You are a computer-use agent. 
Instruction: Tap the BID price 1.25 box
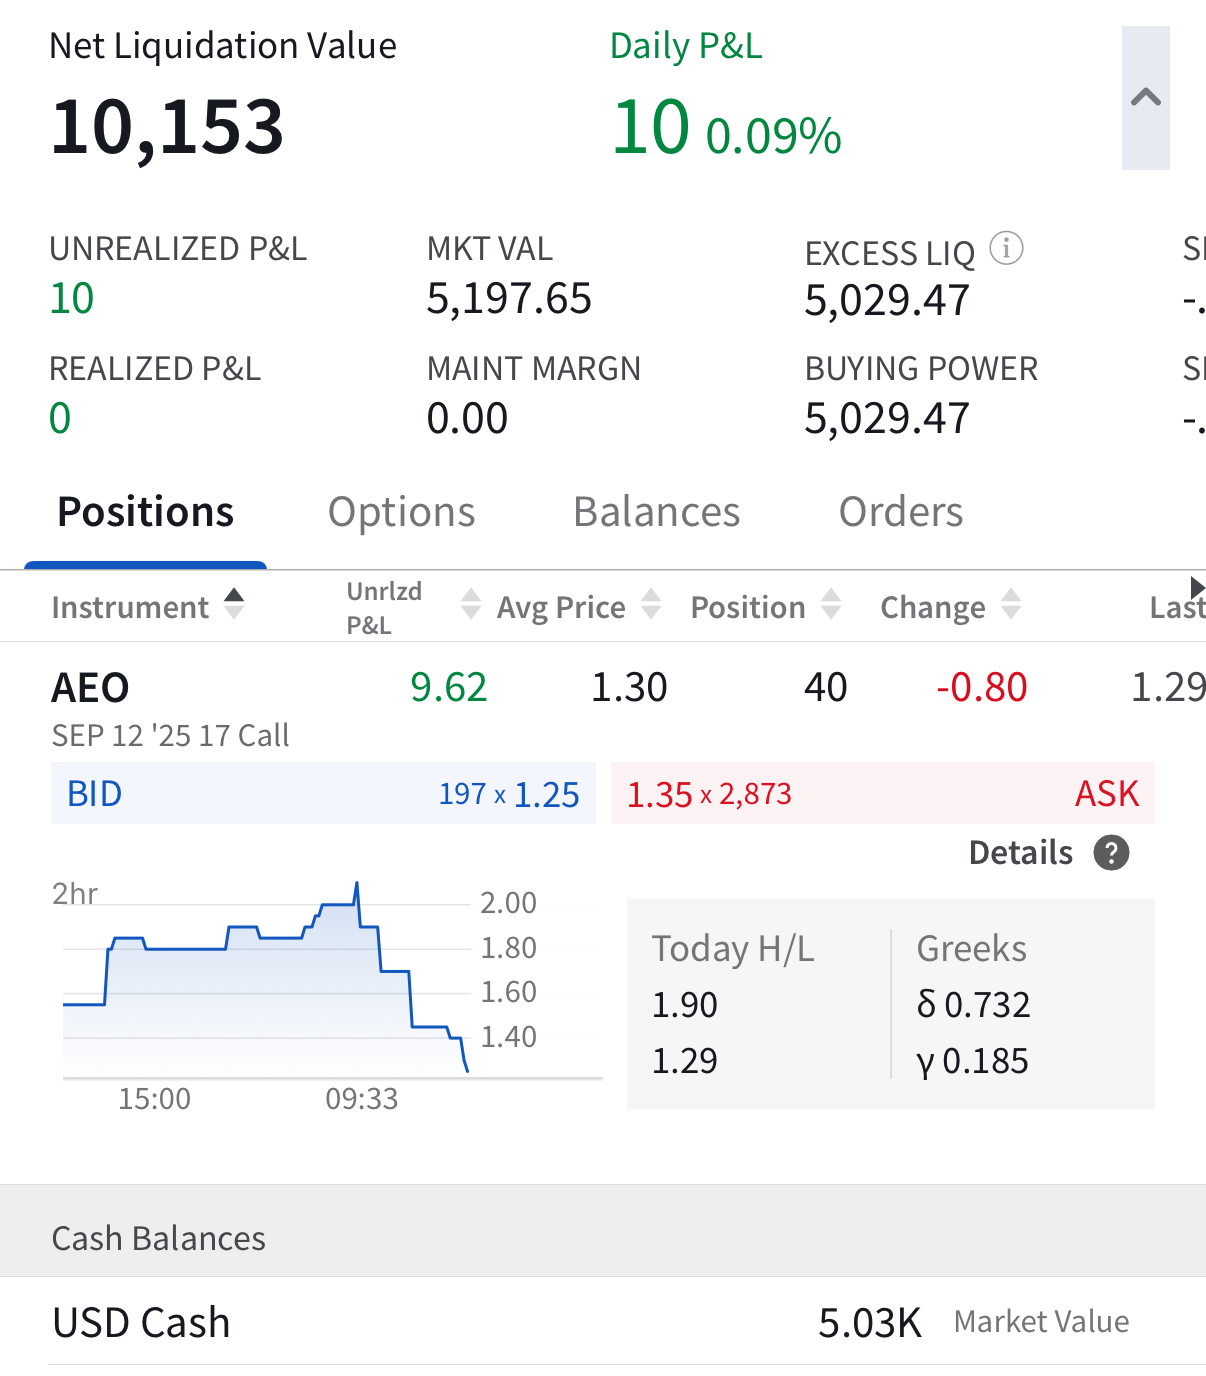(323, 794)
